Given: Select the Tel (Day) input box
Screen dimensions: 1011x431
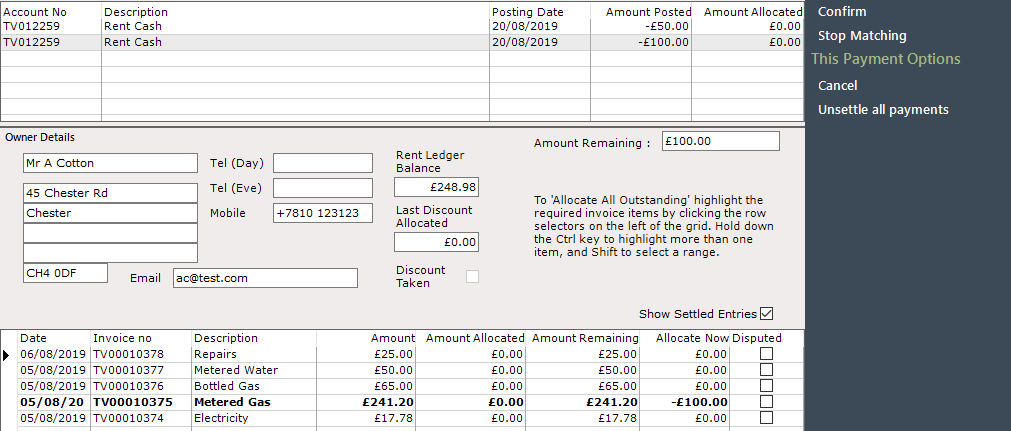Looking at the screenshot, I should coord(323,163).
